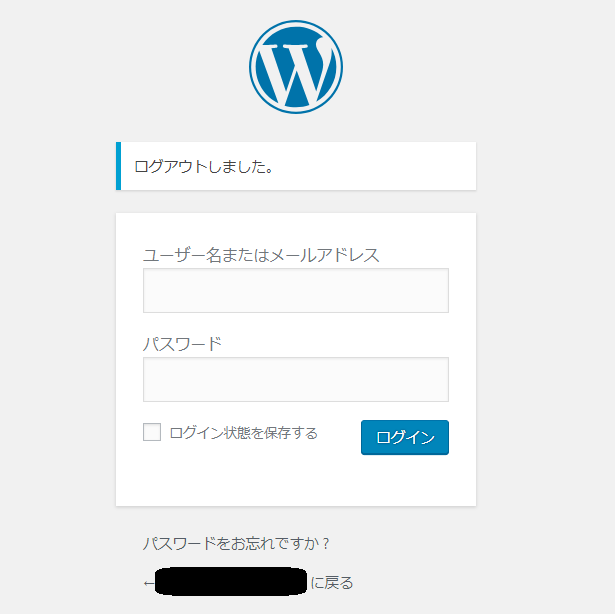Click the パスワード label text
Viewport: 615px width, 614px height.
182,344
